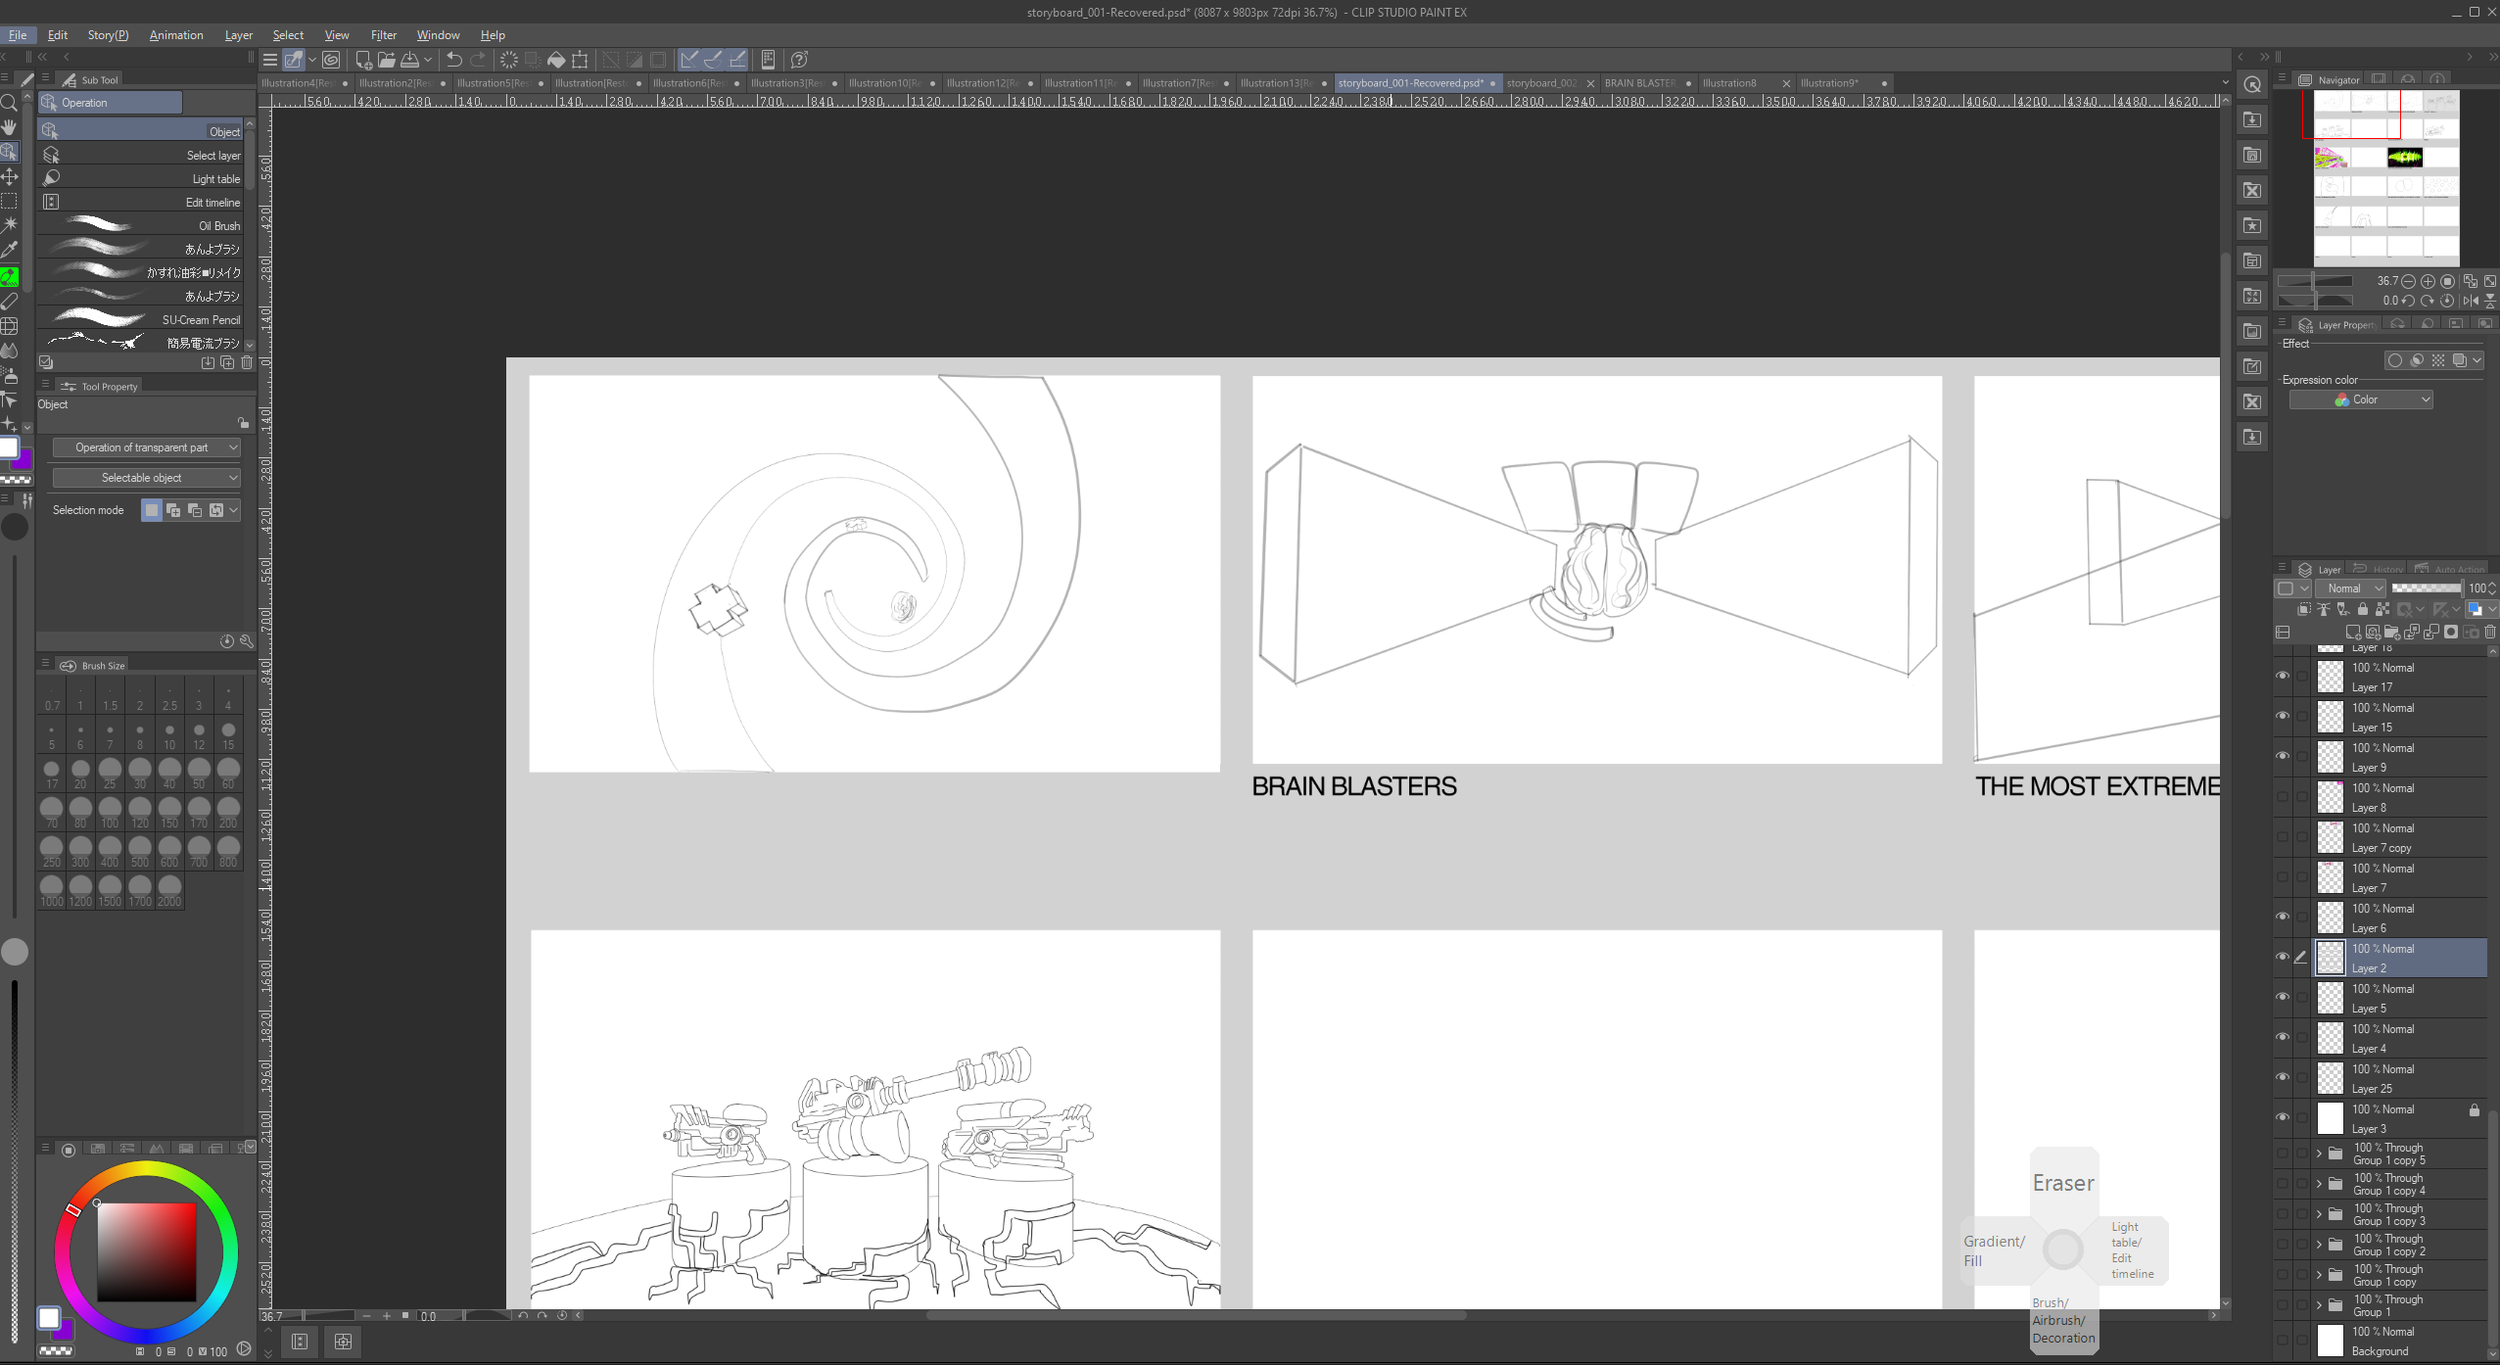The image size is (2500, 1365).
Task: Select the Layer 4 row in Layer panel
Action: pos(2400,1039)
